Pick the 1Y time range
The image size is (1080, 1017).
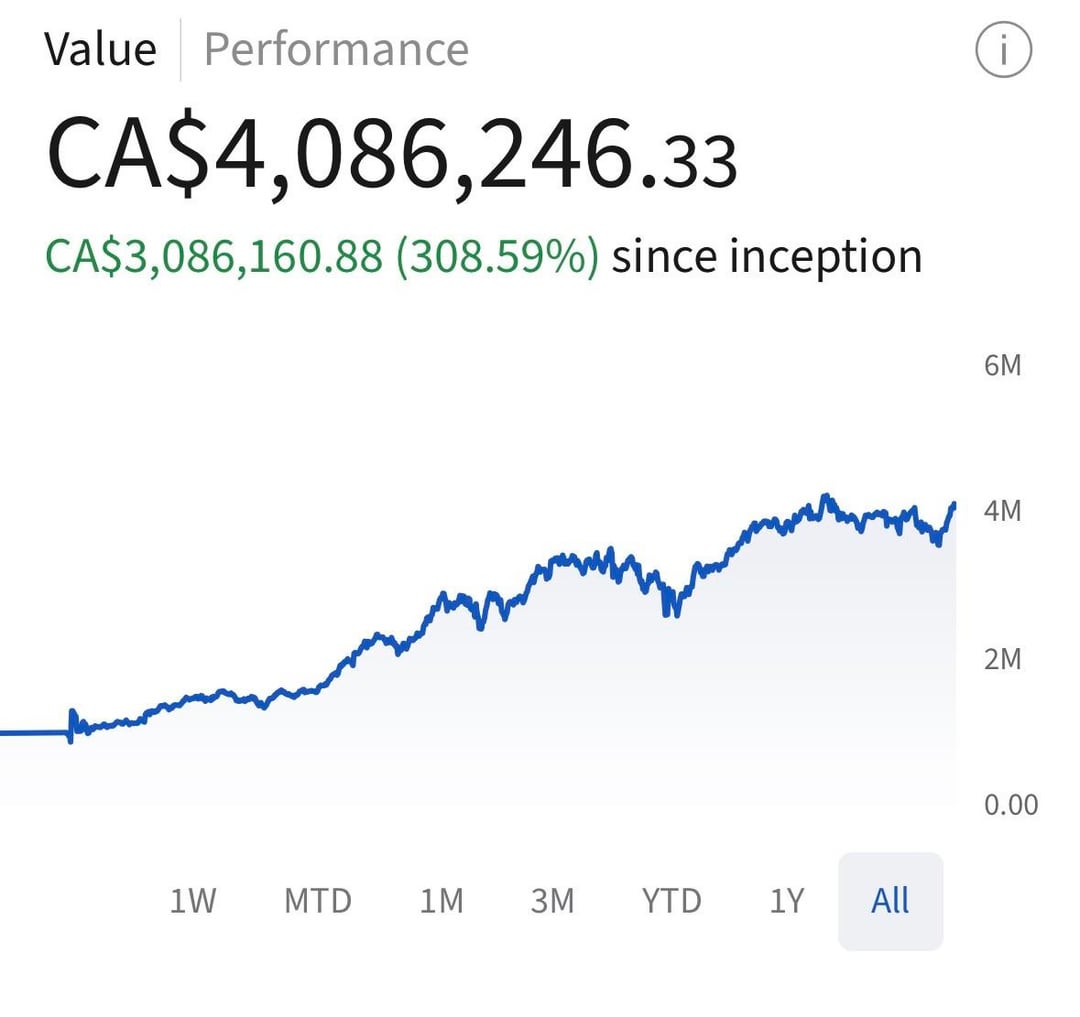786,901
